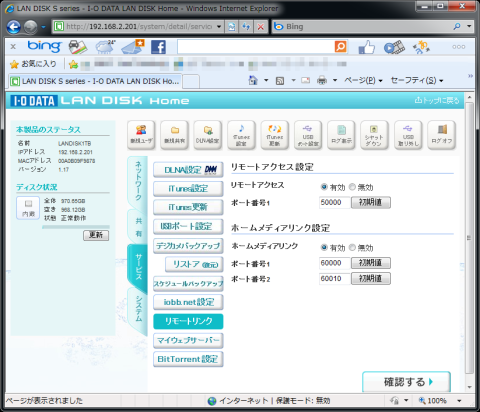Viewport: 480px width, 412px height.
Task: Reset port 60010 with its 初期値 button
Action: click(371, 279)
